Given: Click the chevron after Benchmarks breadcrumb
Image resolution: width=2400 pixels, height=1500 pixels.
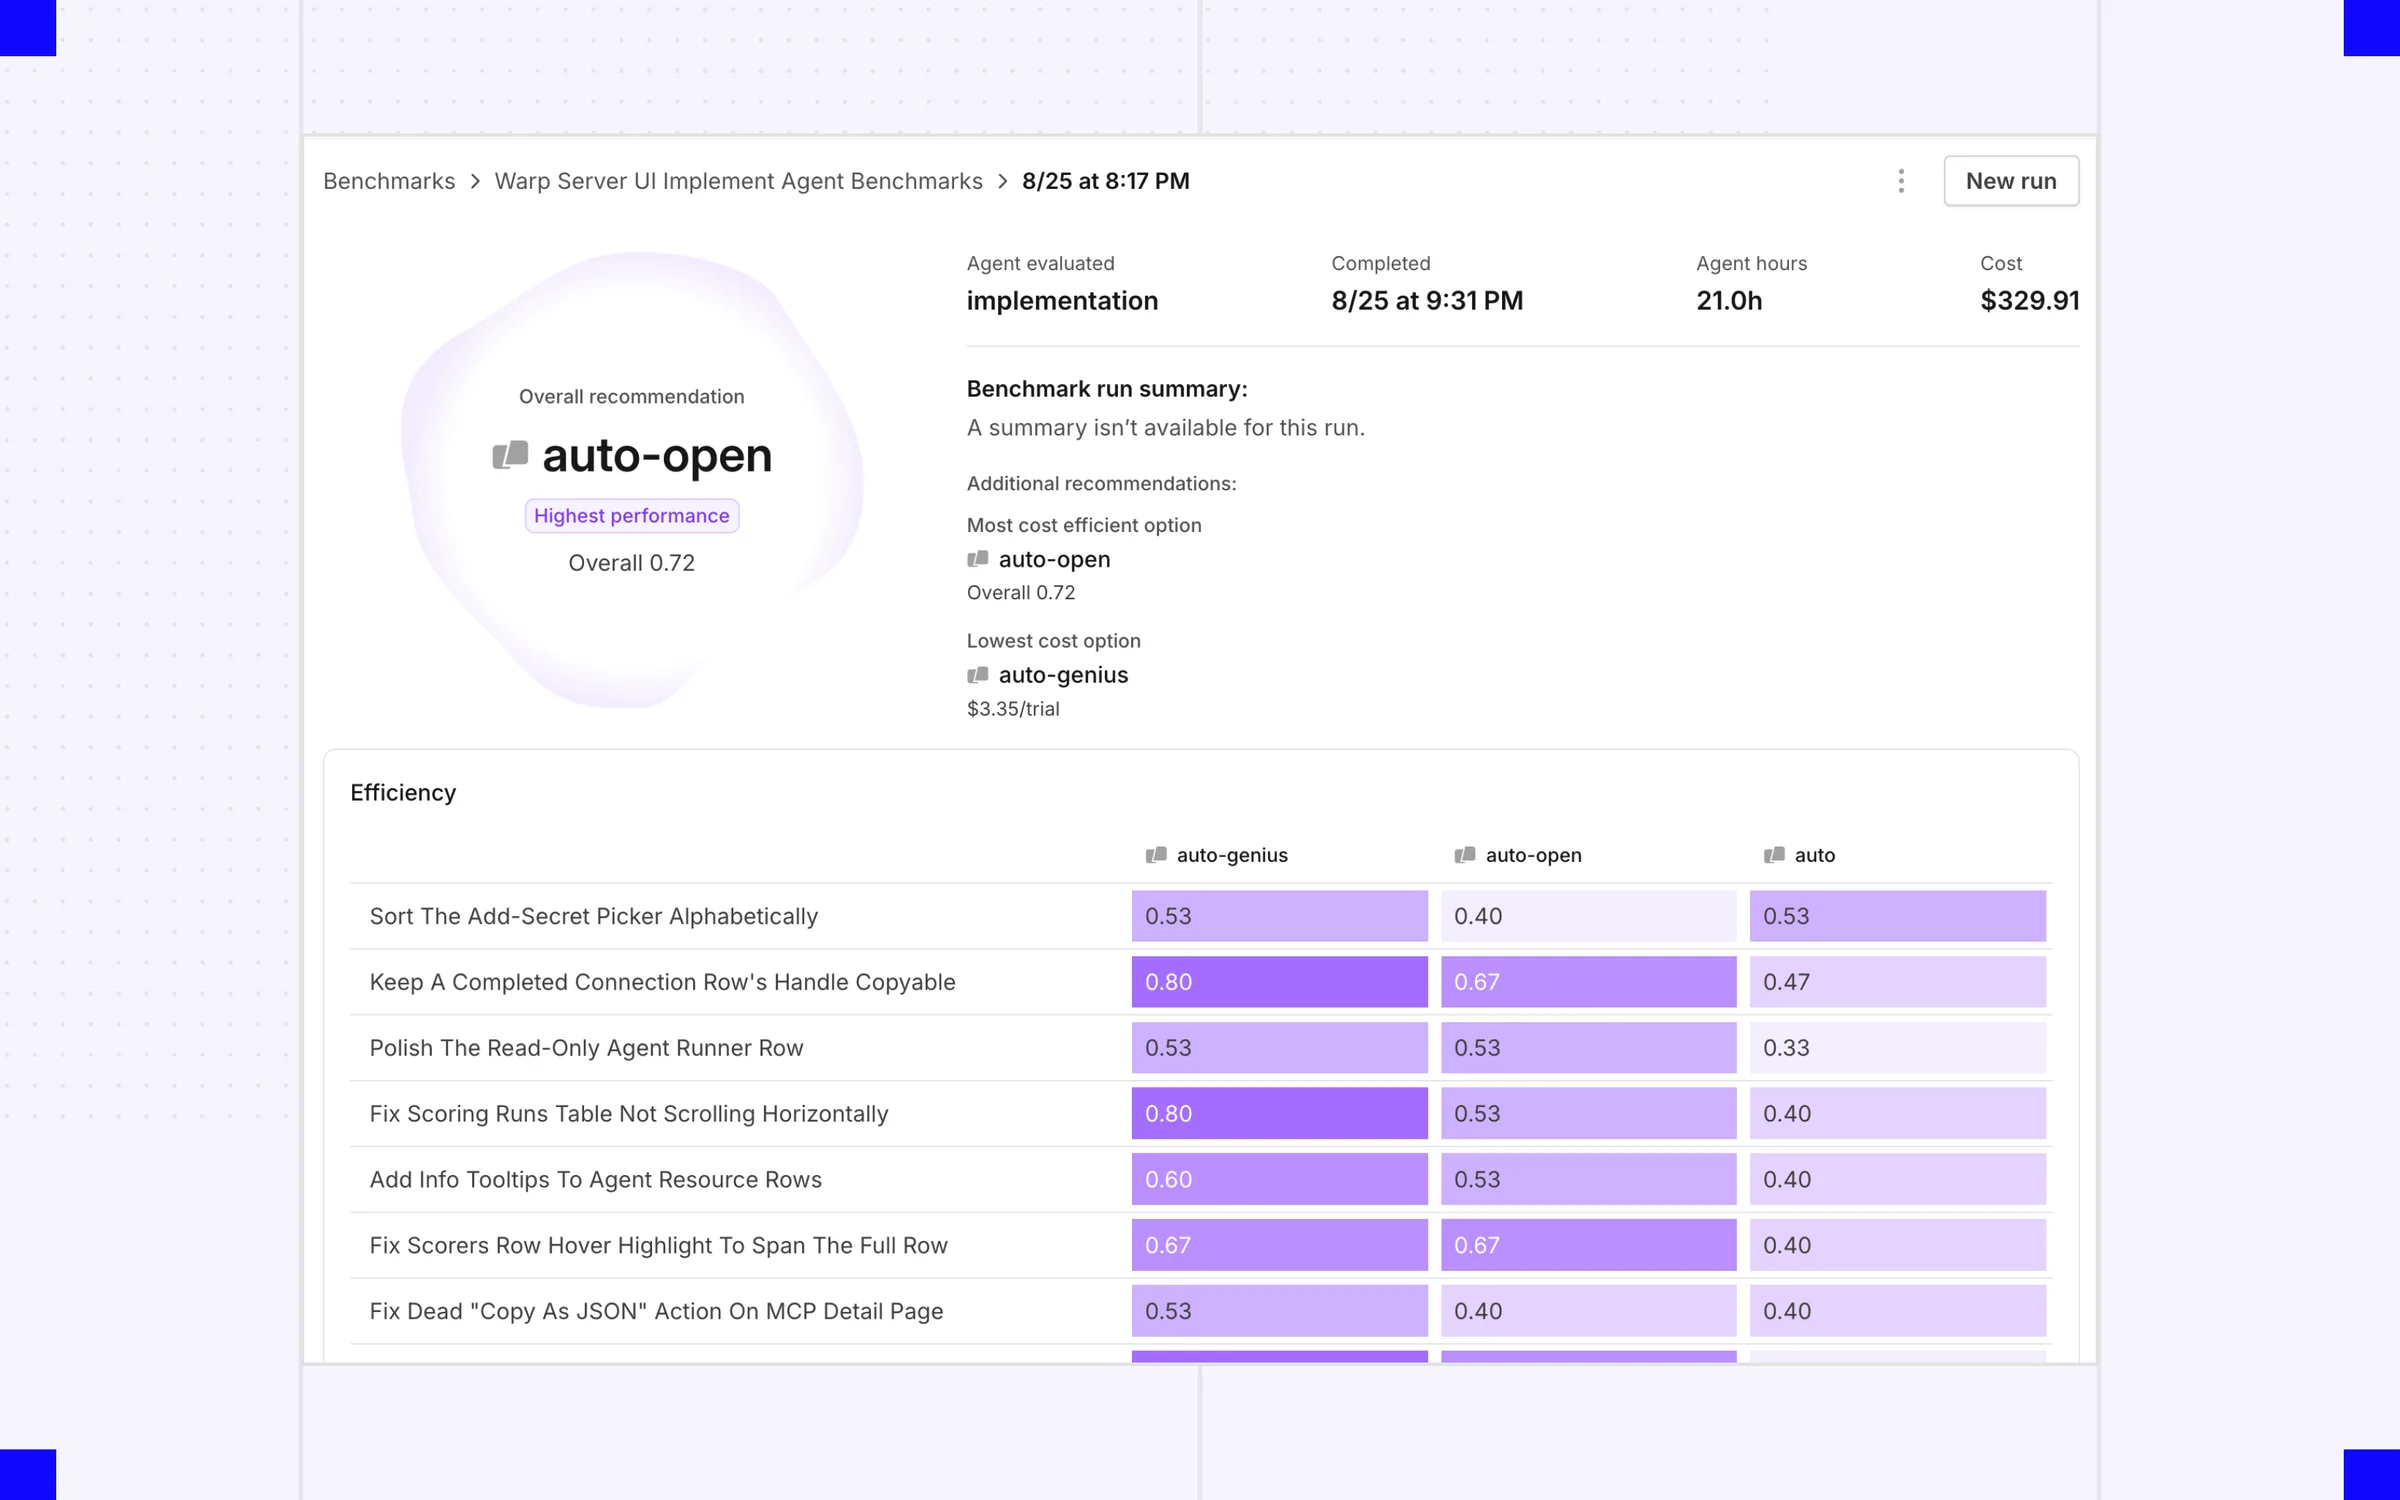Looking at the screenshot, I should tap(475, 181).
